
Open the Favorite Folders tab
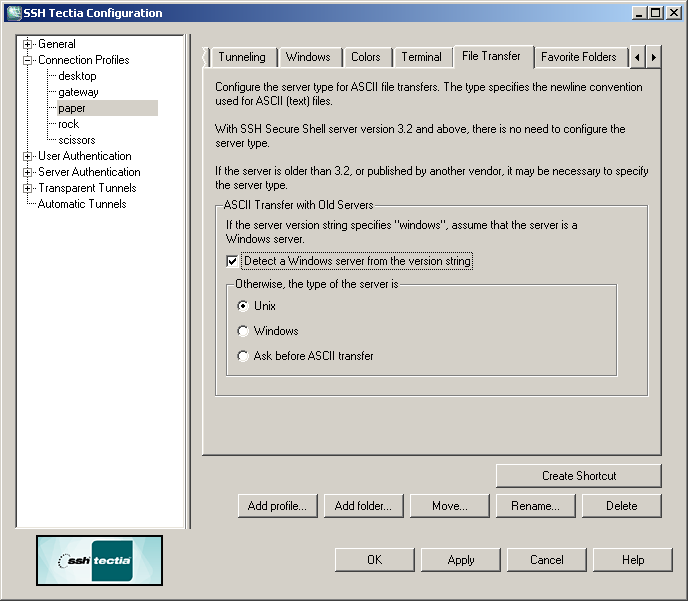tap(579, 57)
